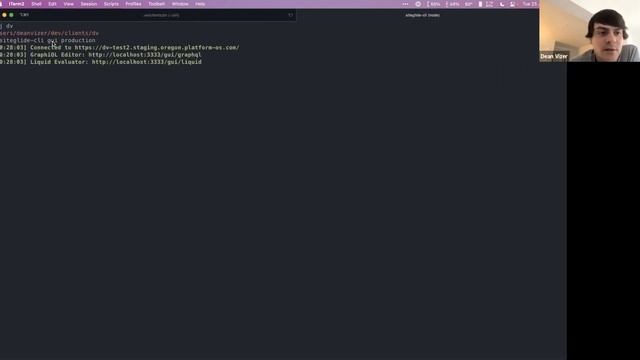This screenshot has width=640, height=360.
Task: Open the moon Do Not Disturb icon
Action: click(x=502, y=4)
